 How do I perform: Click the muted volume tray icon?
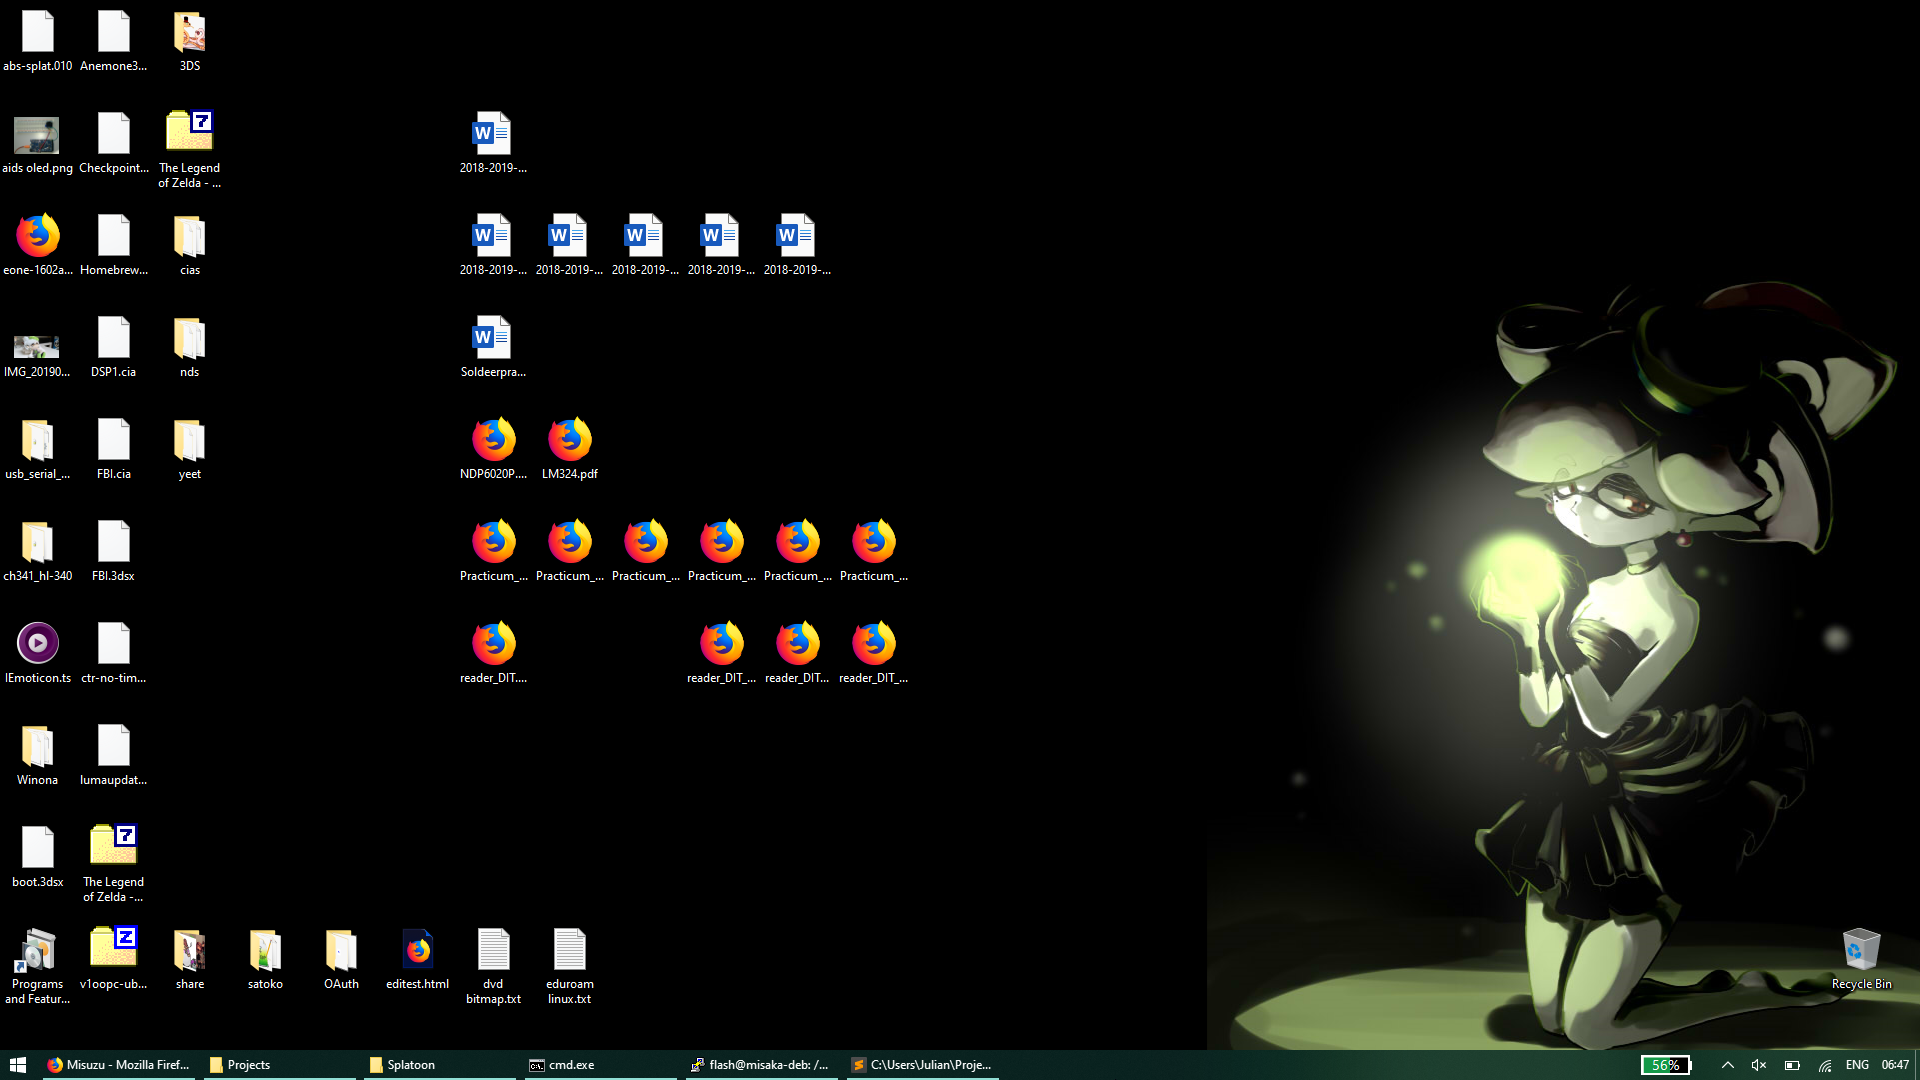pyautogui.click(x=1759, y=1065)
